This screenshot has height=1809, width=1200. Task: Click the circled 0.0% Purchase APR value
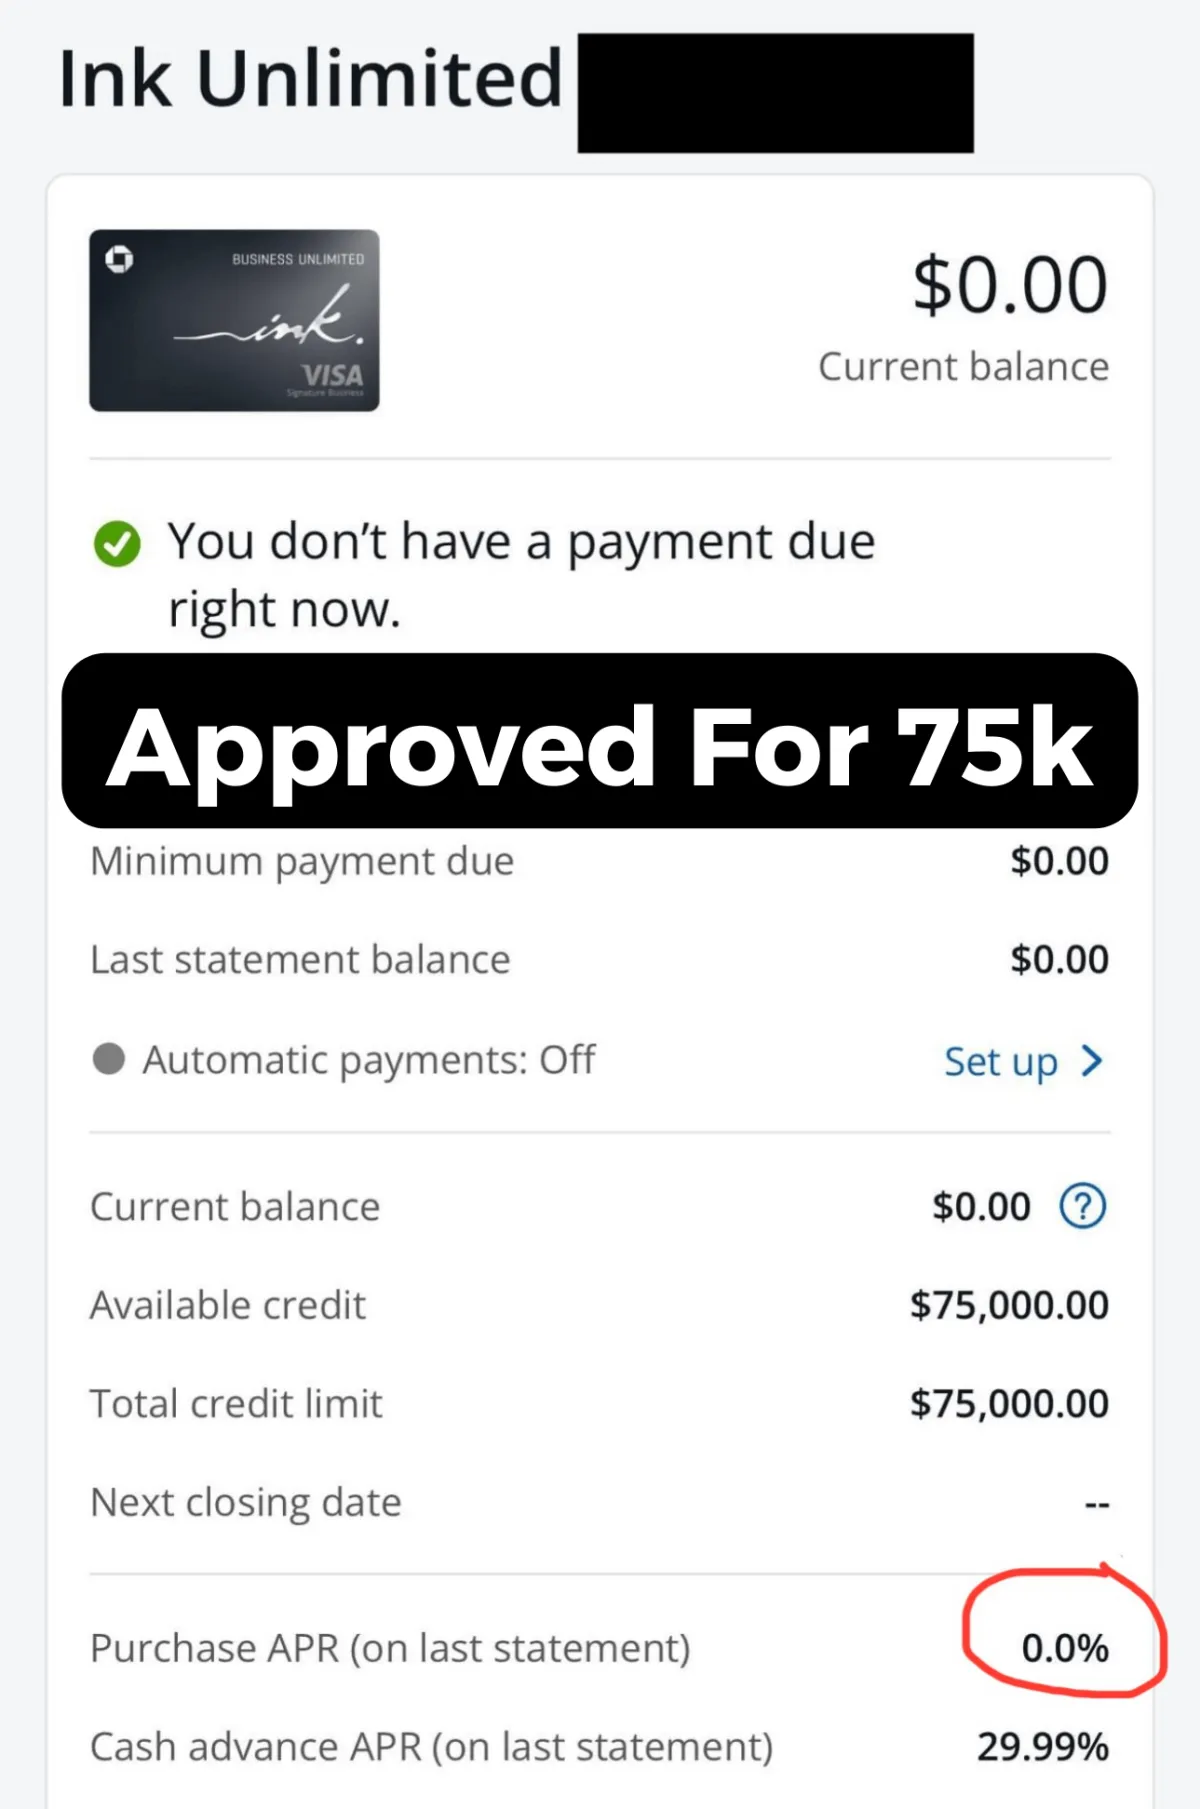click(1065, 1648)
